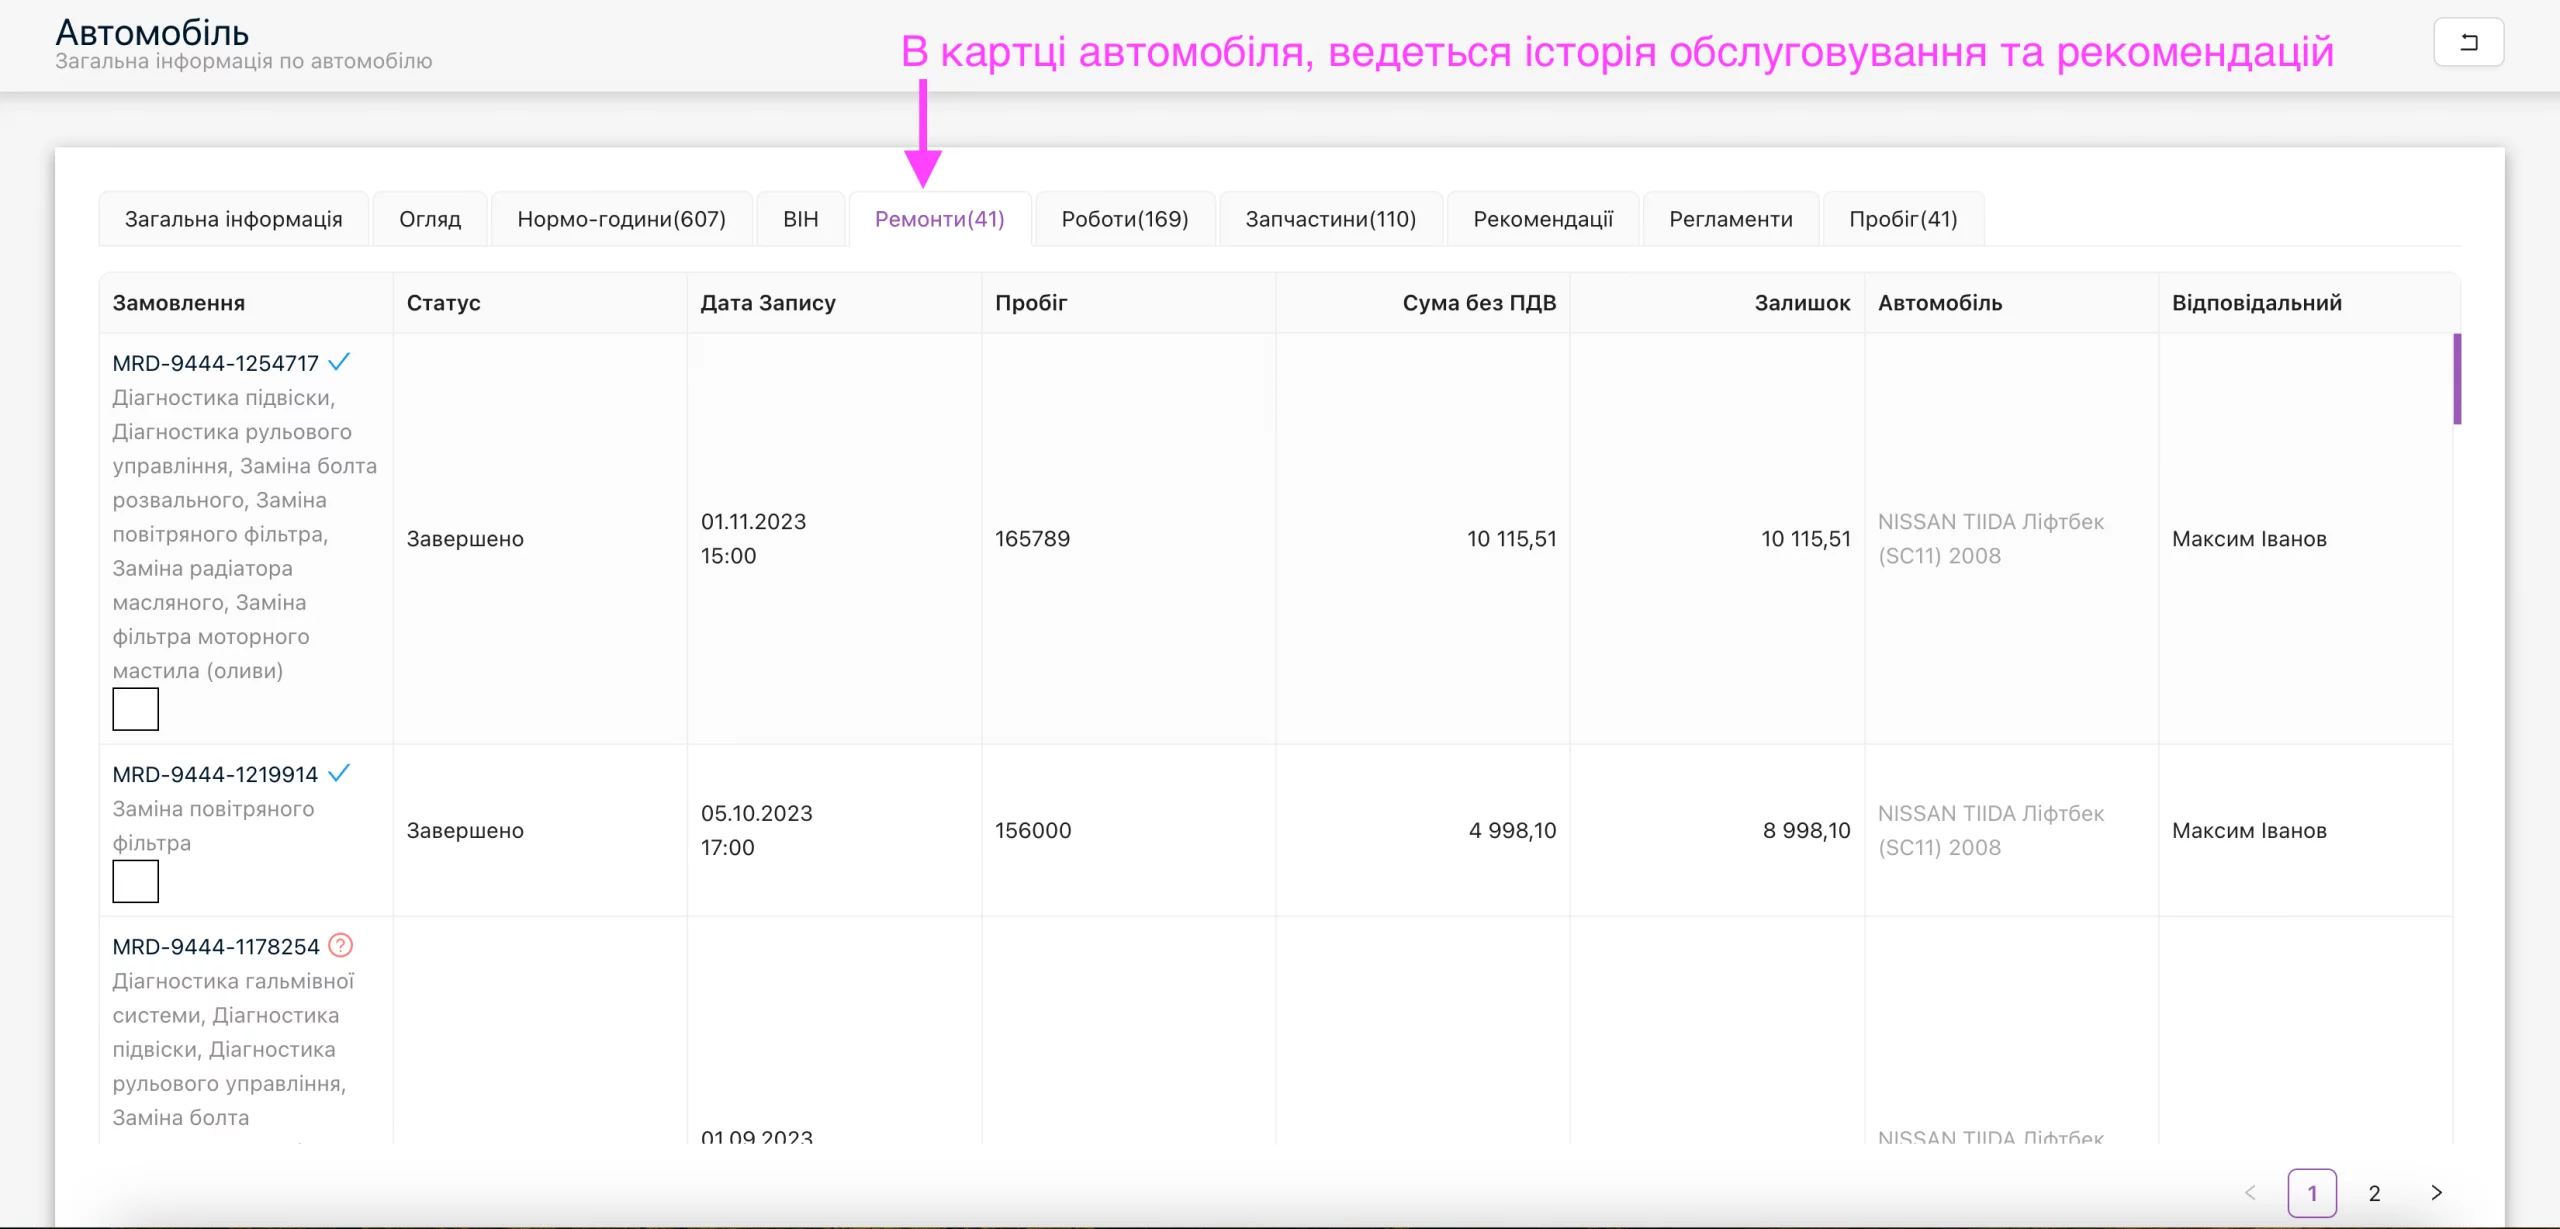
Task: Click the date 01.11.2023 15:00
Action: [x=753, y=538]
